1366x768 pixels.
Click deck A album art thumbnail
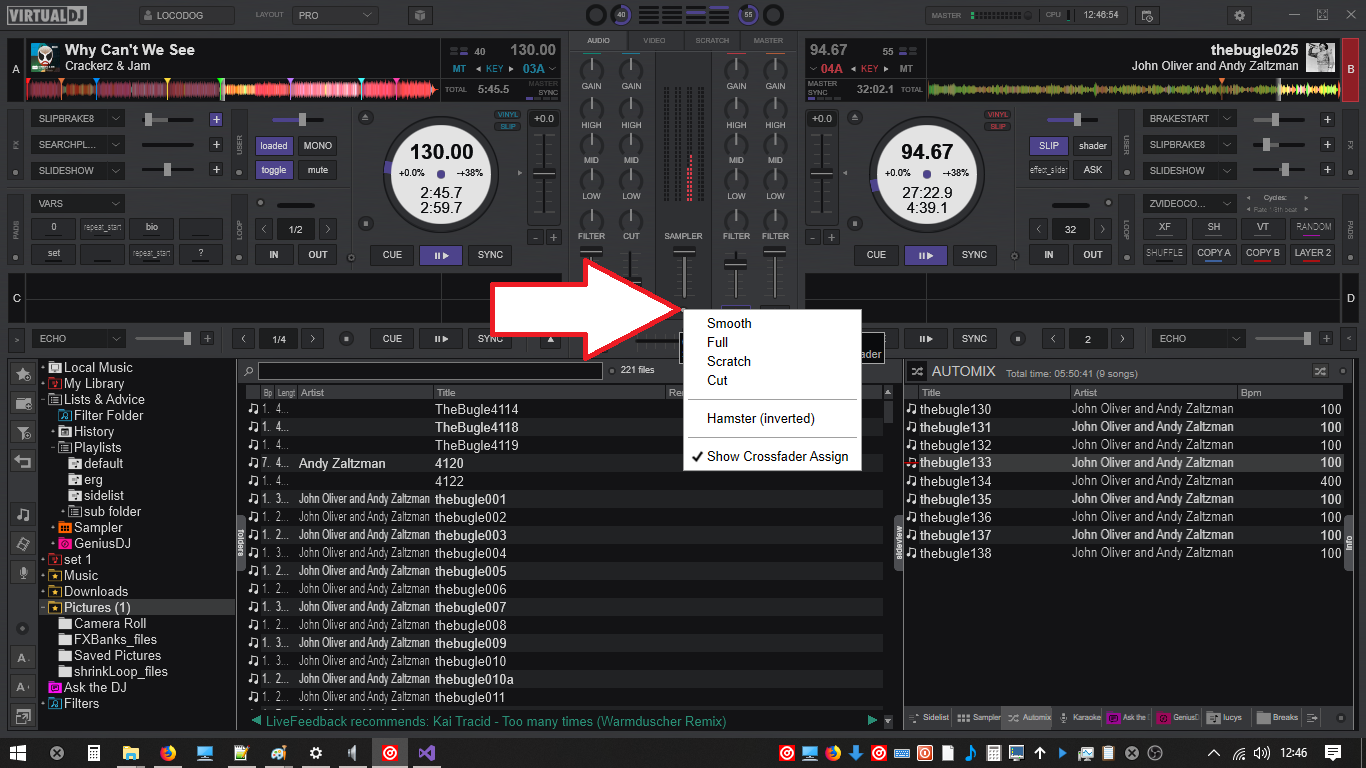[43, 57]
